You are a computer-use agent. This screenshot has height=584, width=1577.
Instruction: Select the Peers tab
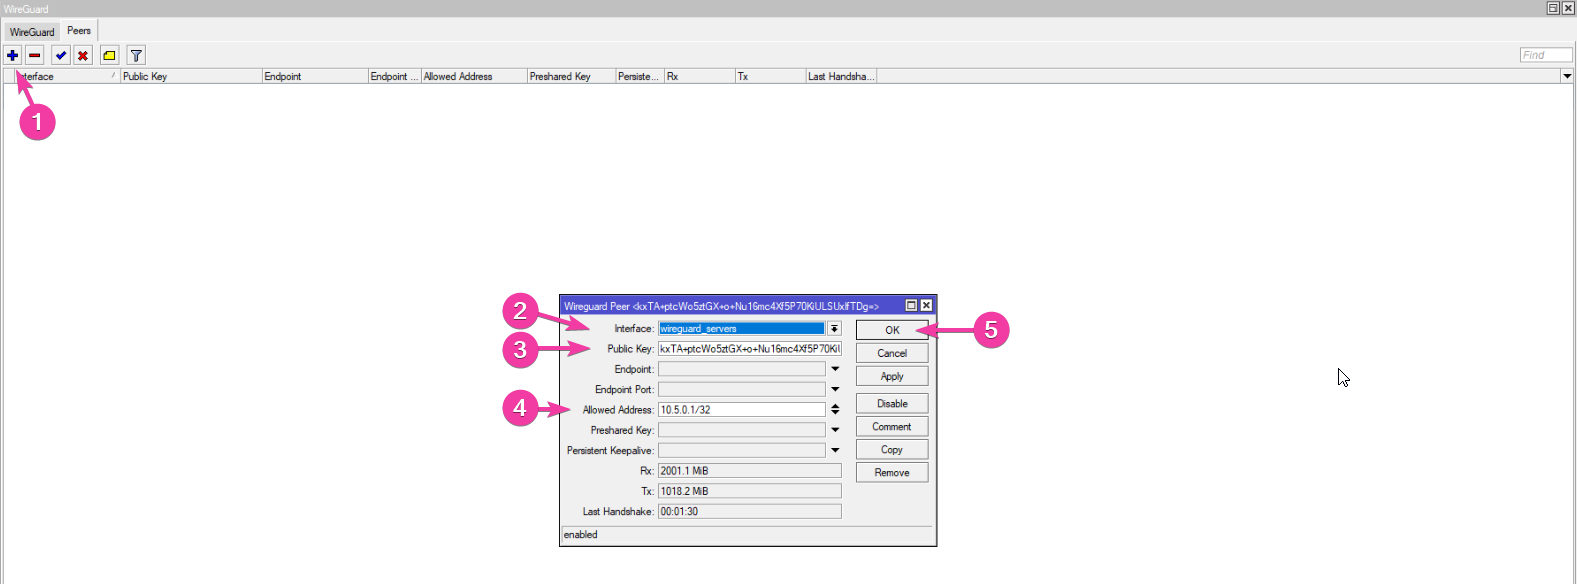(x=79, y=31)
